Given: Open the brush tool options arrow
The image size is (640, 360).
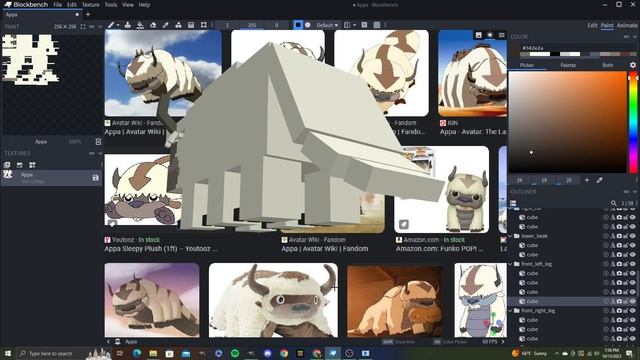Looking at the screenshot, I should click(118, 25).
